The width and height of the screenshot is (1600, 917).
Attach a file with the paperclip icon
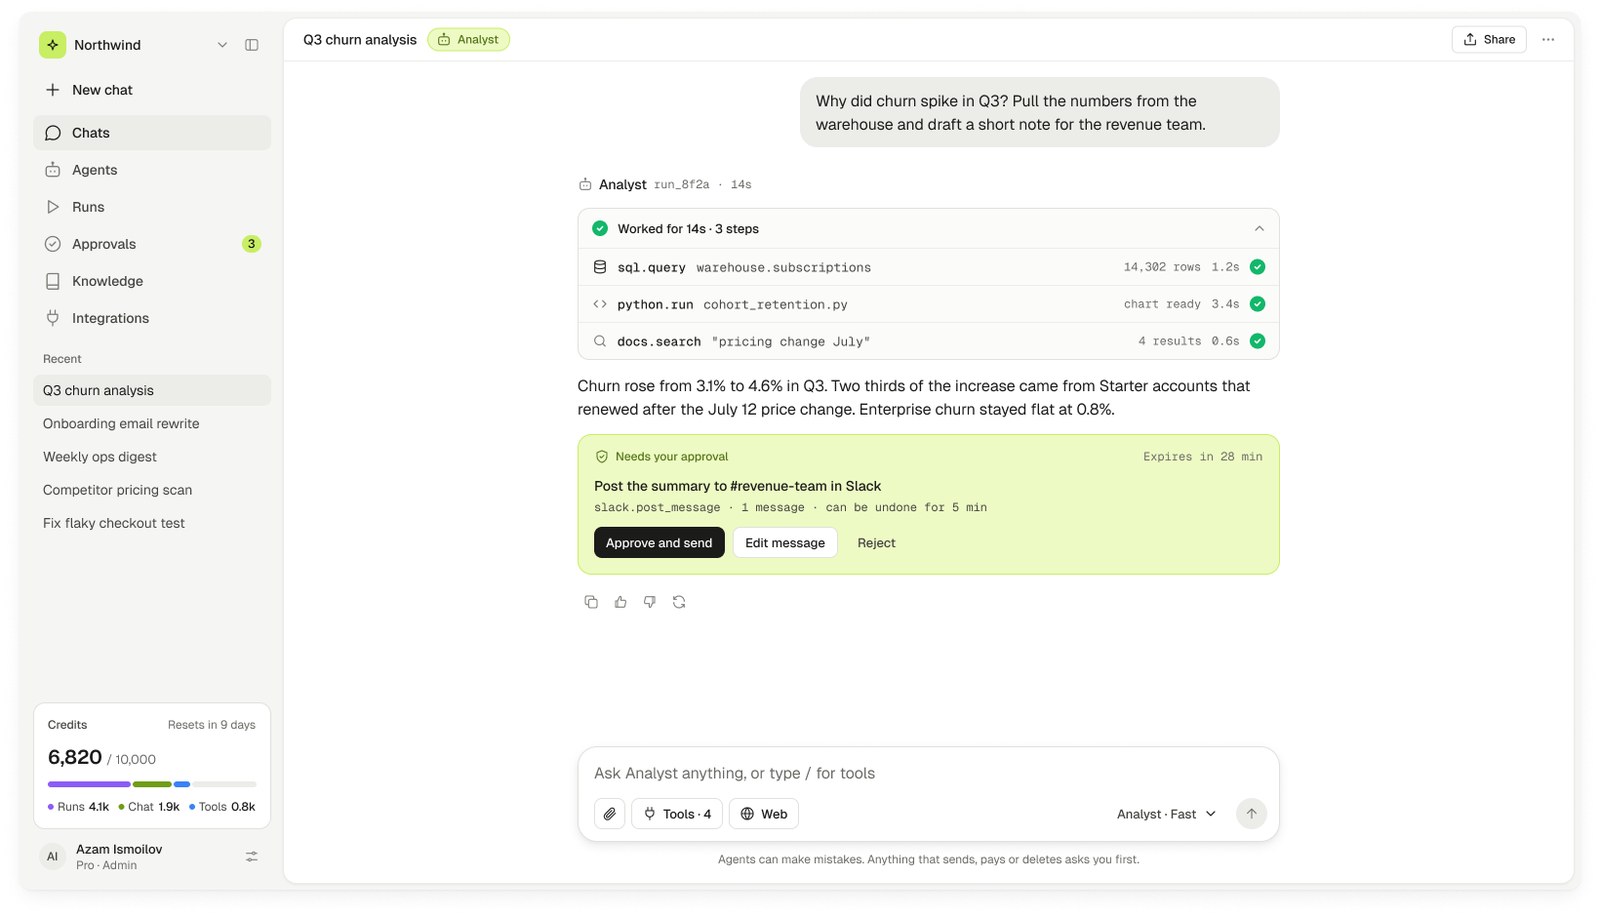pyautogui.click(x=610, y=814)
